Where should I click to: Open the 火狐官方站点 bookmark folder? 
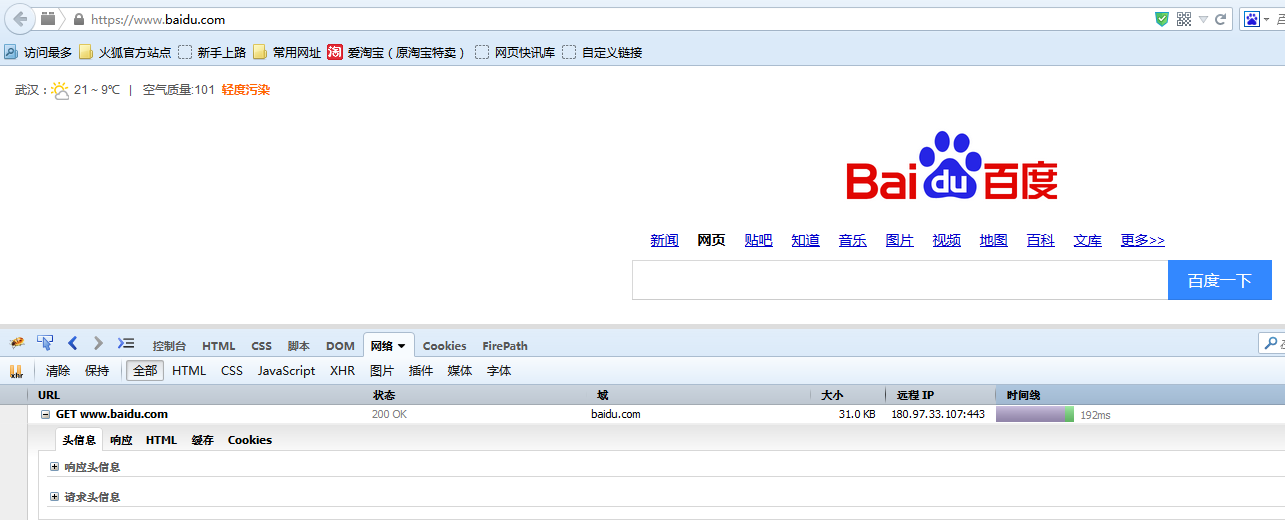point(125,52)
